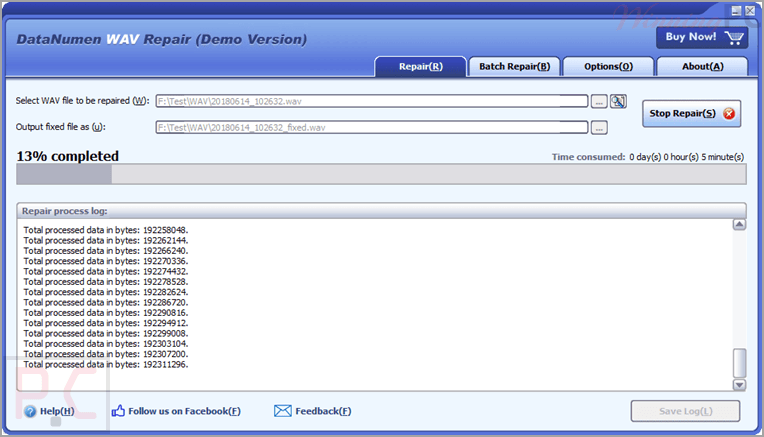Click the Time consumed value text
The image size is (764, 437).
(687, 157)
